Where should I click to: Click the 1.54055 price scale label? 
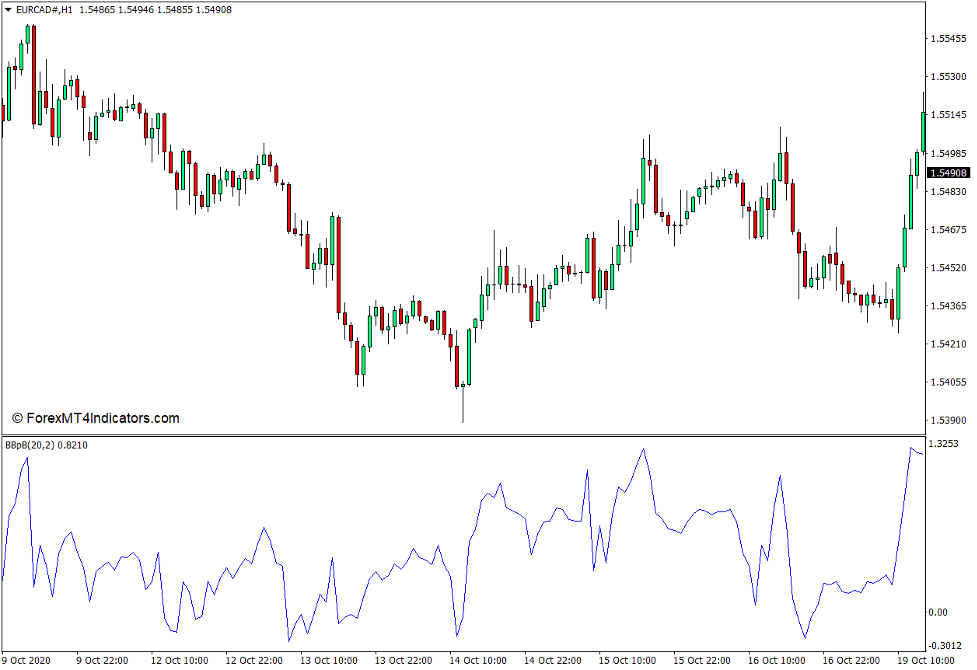coord(948,382)
